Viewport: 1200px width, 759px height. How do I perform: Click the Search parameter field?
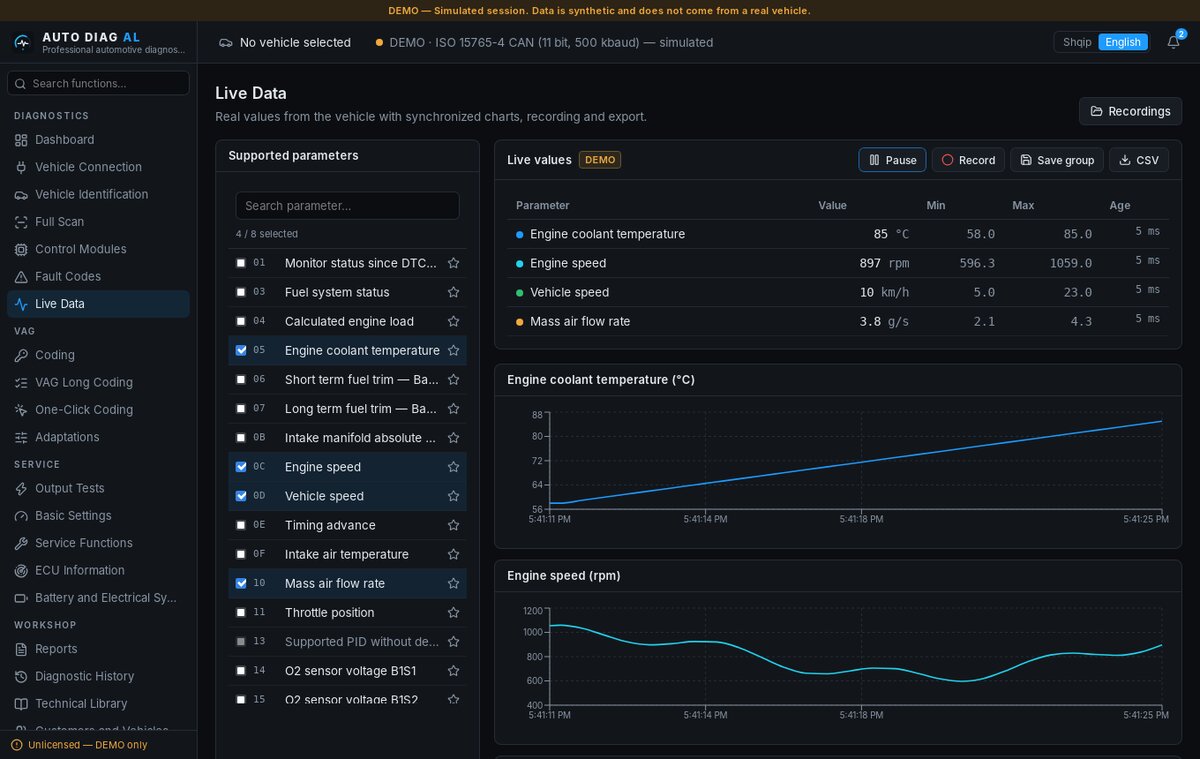(347, 205)
